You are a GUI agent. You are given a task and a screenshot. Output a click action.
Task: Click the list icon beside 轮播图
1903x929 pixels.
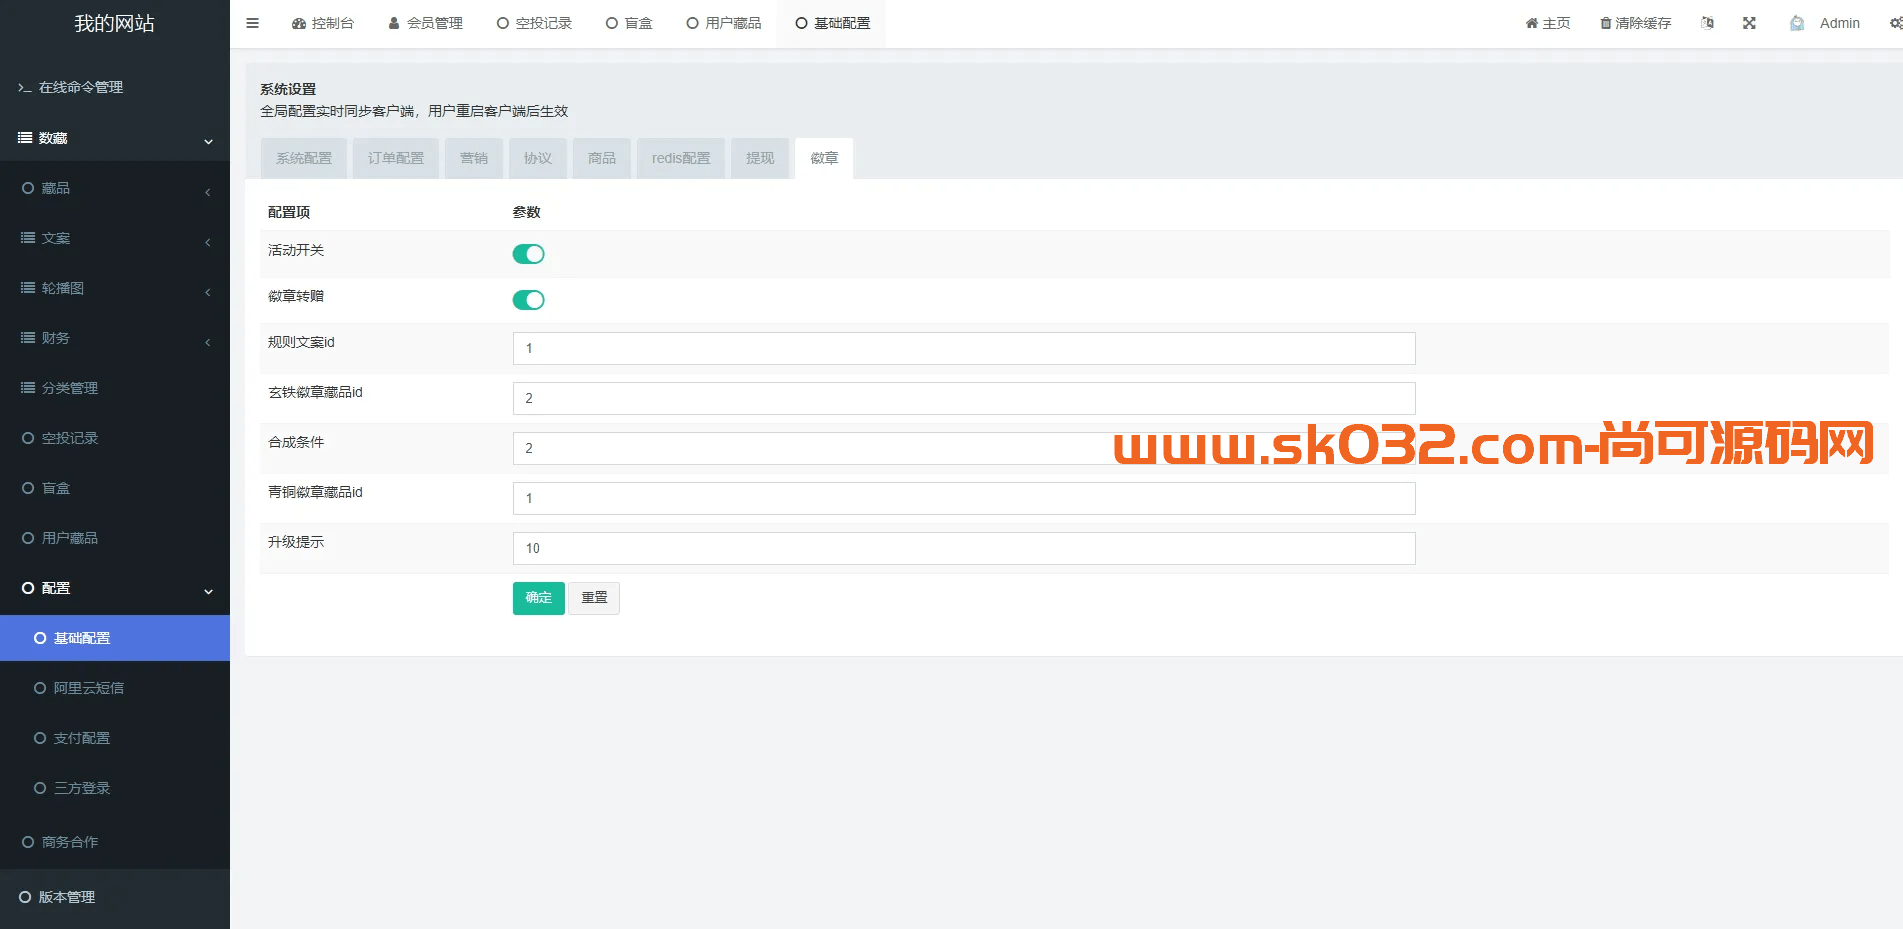(x=28, y=288)
